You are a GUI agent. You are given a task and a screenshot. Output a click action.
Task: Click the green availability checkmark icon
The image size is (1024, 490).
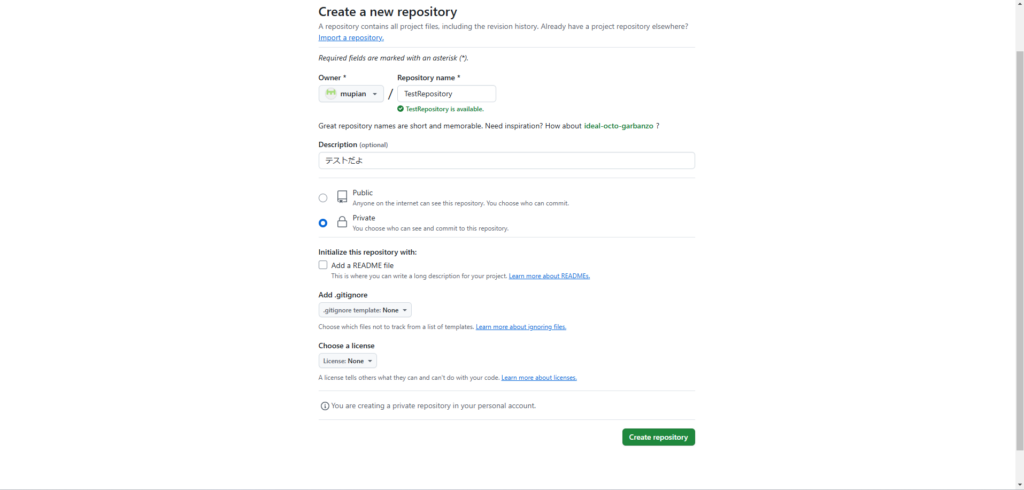(400, 109)
